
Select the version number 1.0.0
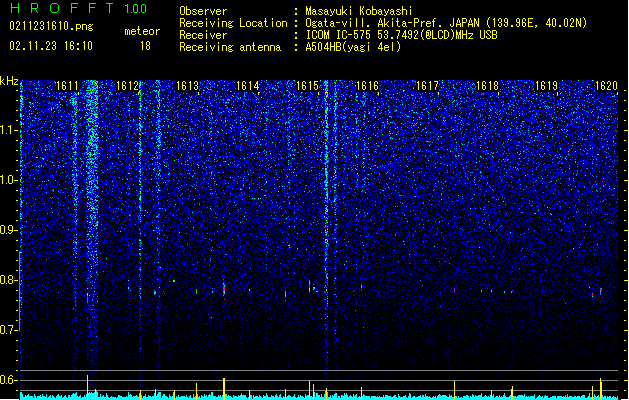[x=136, y=9]
